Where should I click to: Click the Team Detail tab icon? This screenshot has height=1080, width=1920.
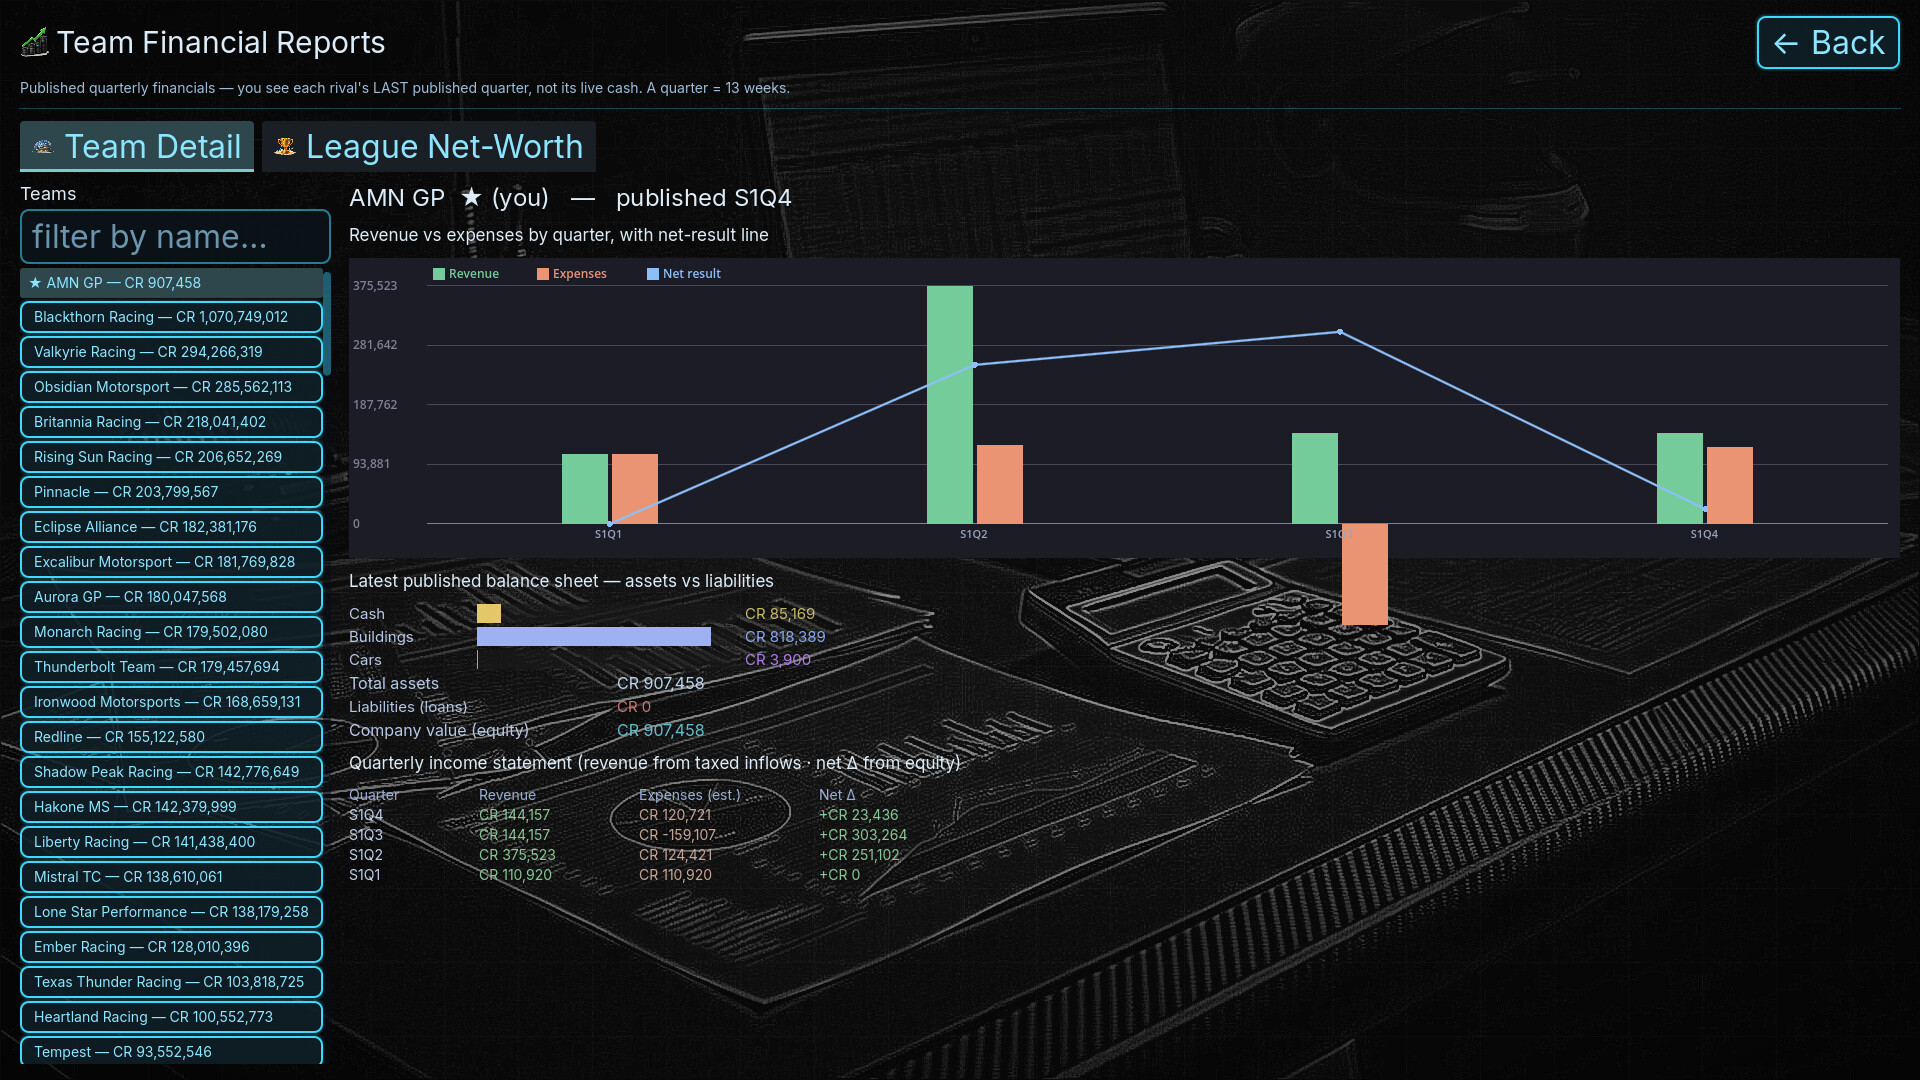coord(43,147)
